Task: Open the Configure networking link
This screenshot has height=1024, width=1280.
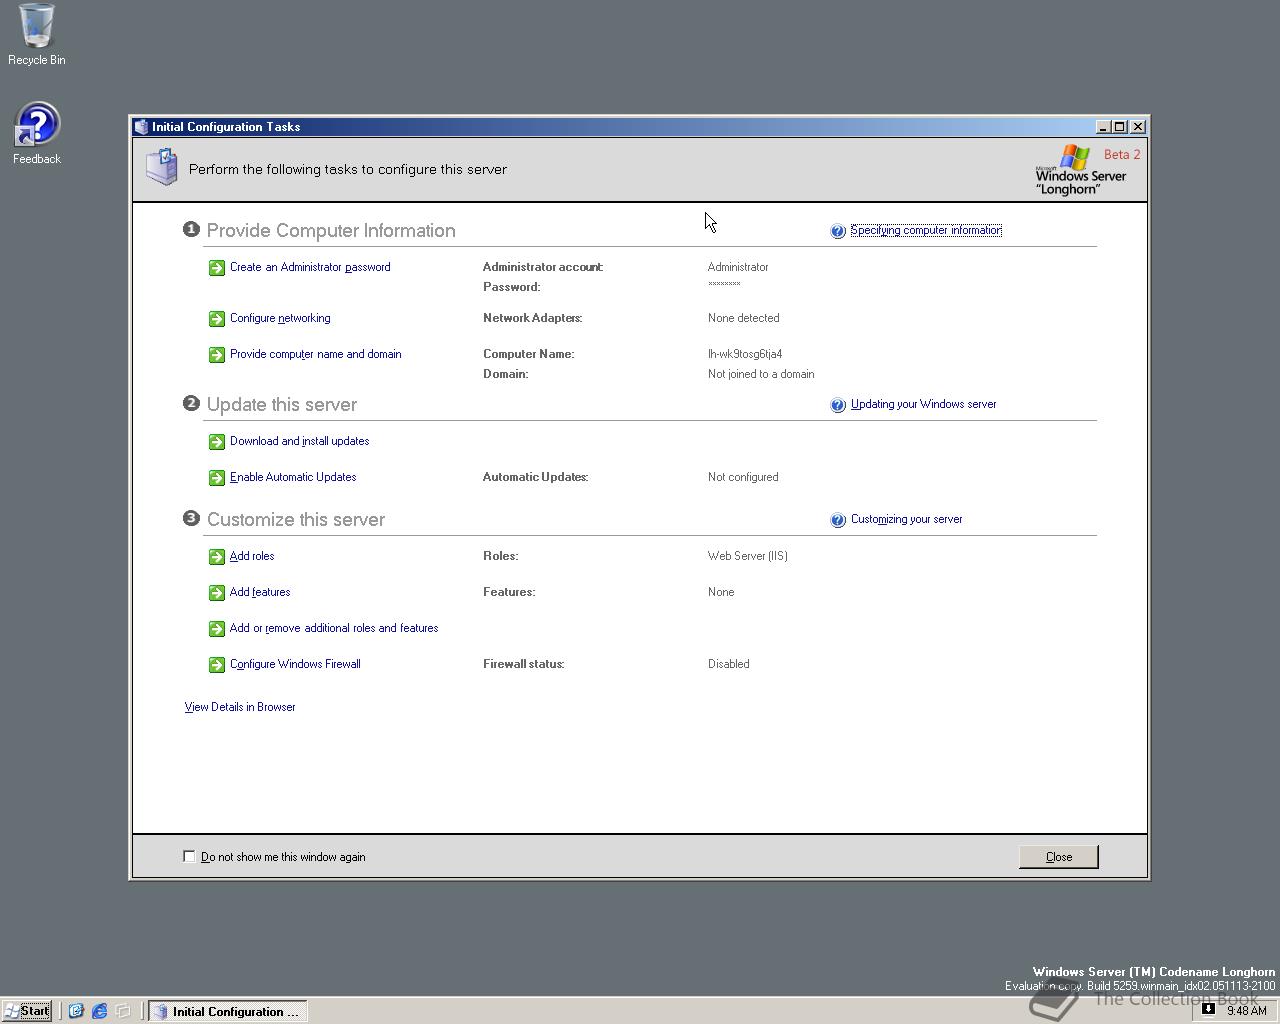Action: pos(280,318)
